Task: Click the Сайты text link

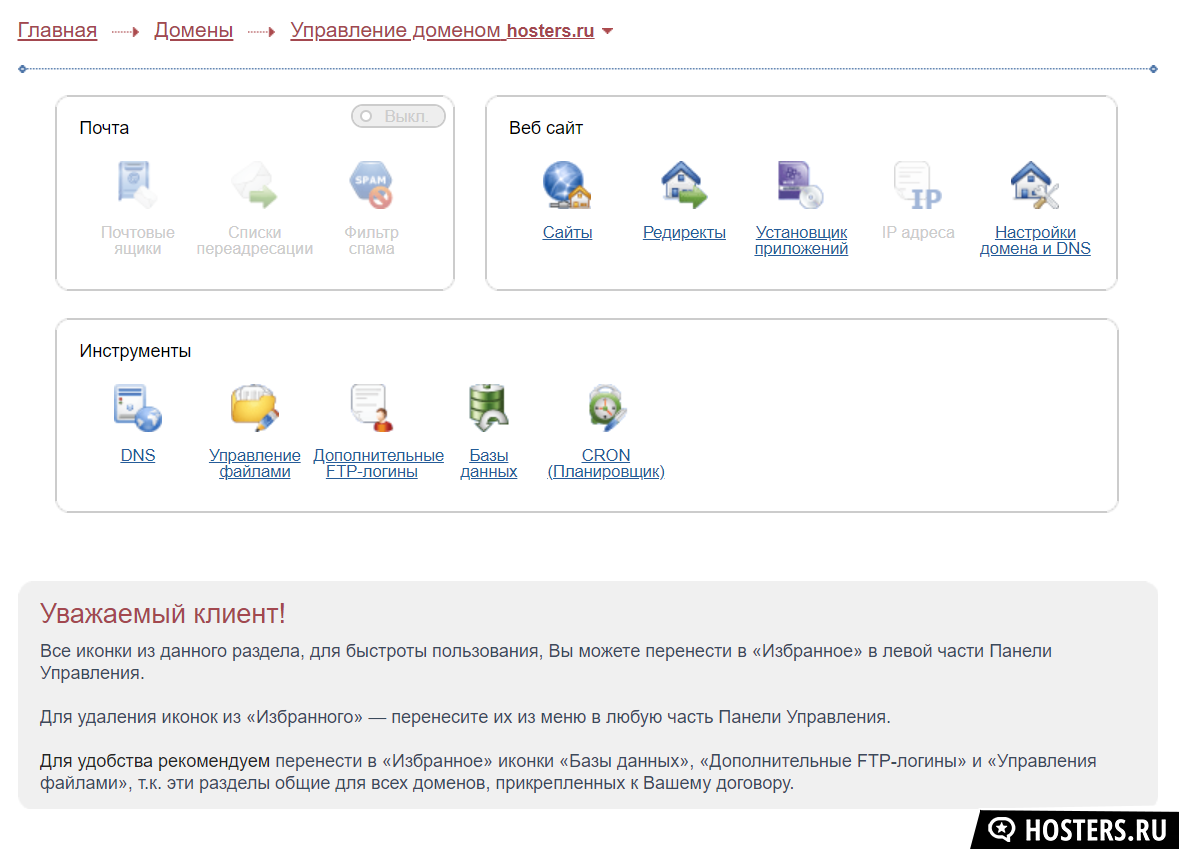Action: (567, 233)
